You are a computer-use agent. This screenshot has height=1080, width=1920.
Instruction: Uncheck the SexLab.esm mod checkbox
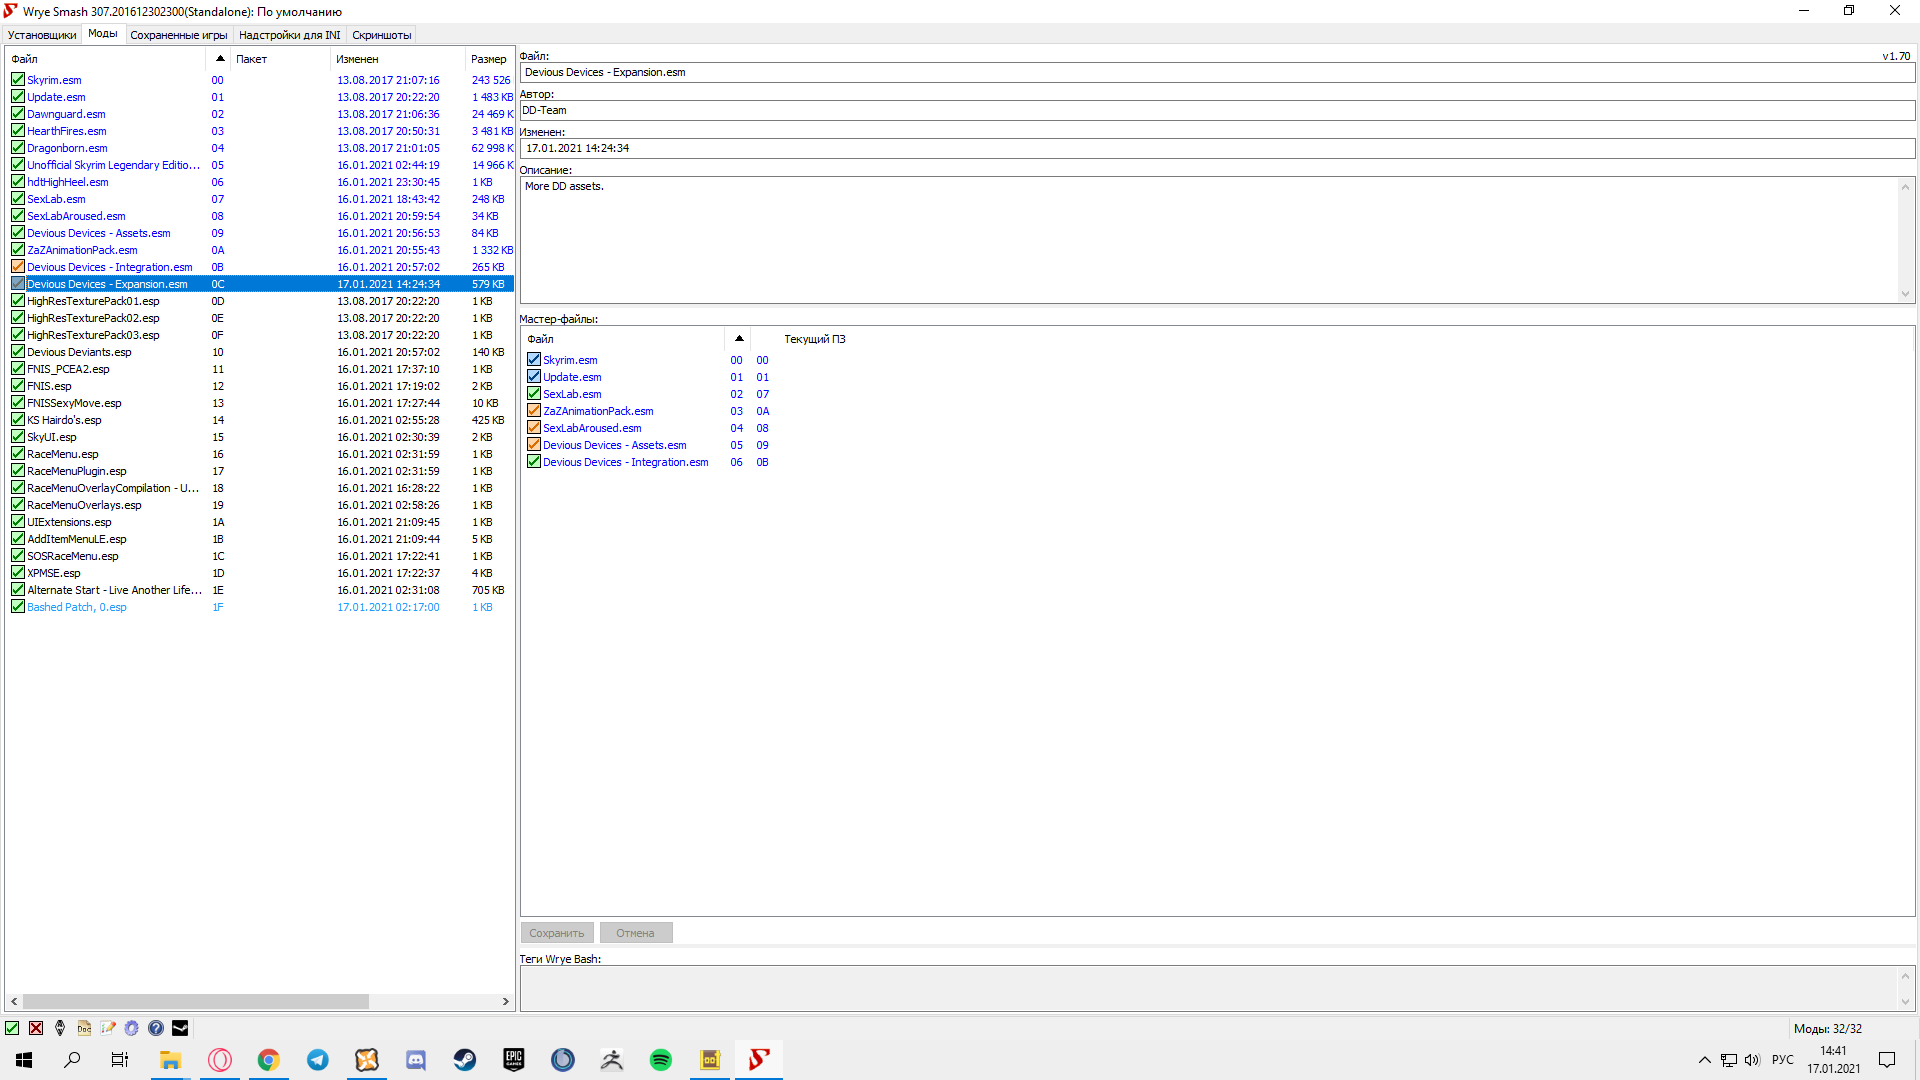(18, 199)
